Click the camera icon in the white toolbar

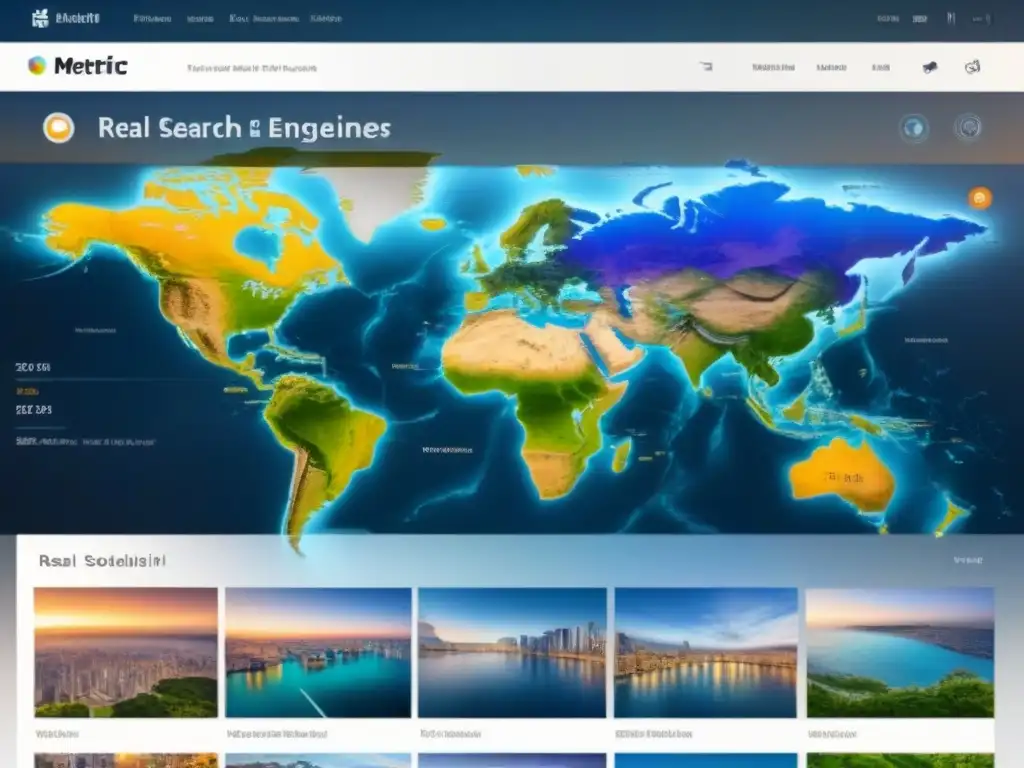coord(930,67)
